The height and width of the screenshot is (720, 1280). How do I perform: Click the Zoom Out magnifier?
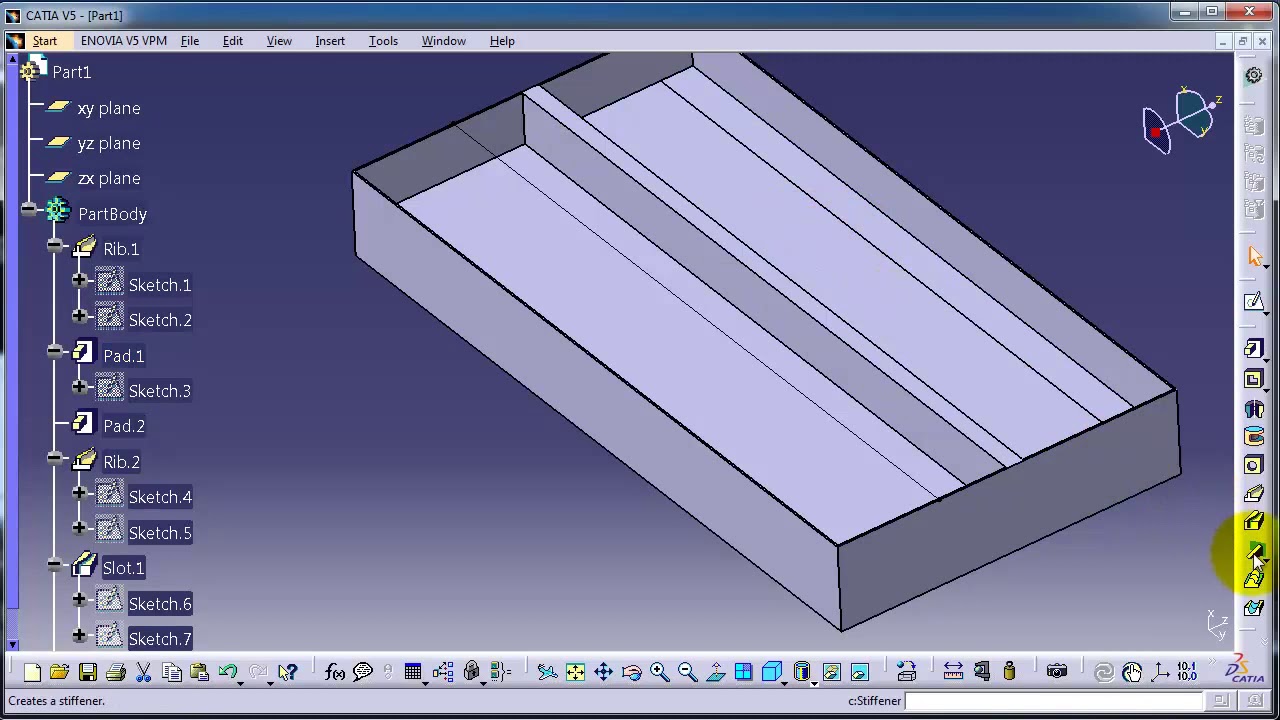coord(687,672)
